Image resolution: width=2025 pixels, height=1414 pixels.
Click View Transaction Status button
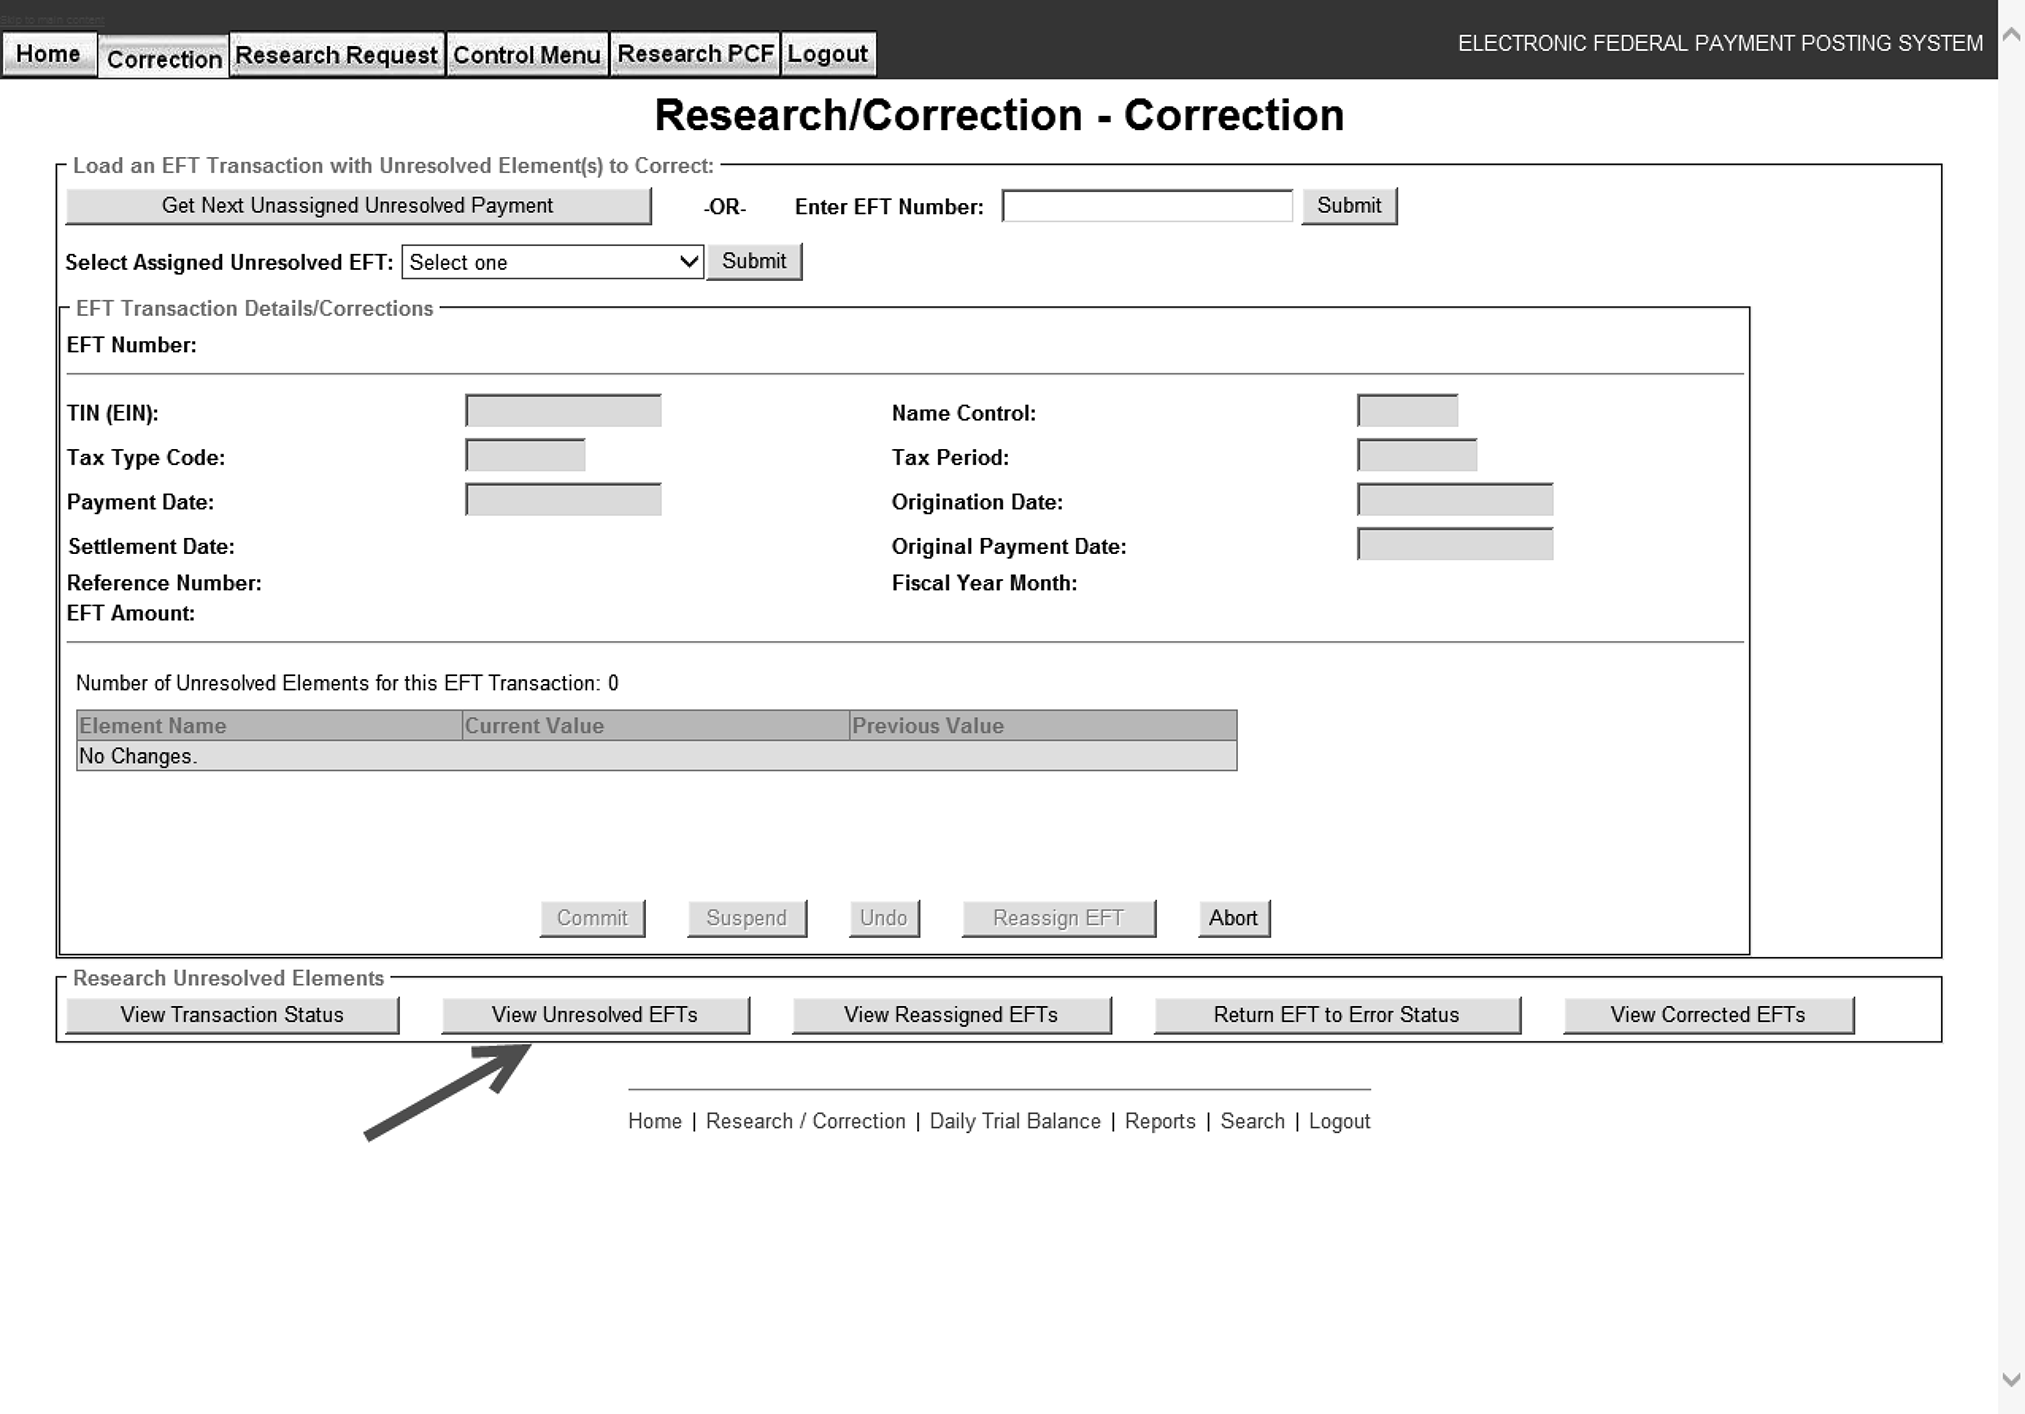(x=232, y=1015)
